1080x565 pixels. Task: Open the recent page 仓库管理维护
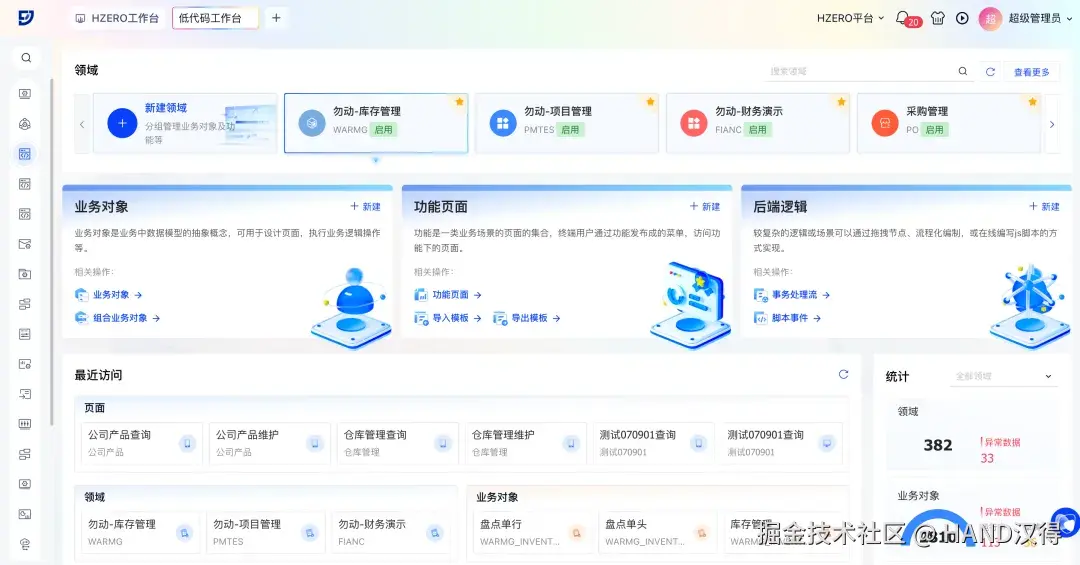[526, 443]
